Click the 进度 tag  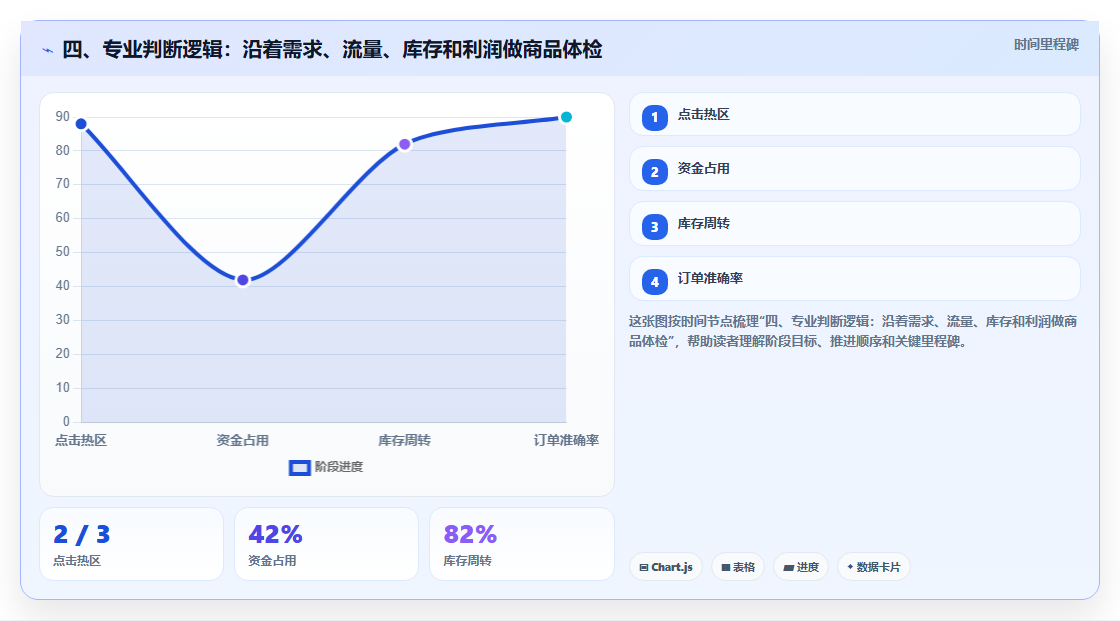coord(801,567)
